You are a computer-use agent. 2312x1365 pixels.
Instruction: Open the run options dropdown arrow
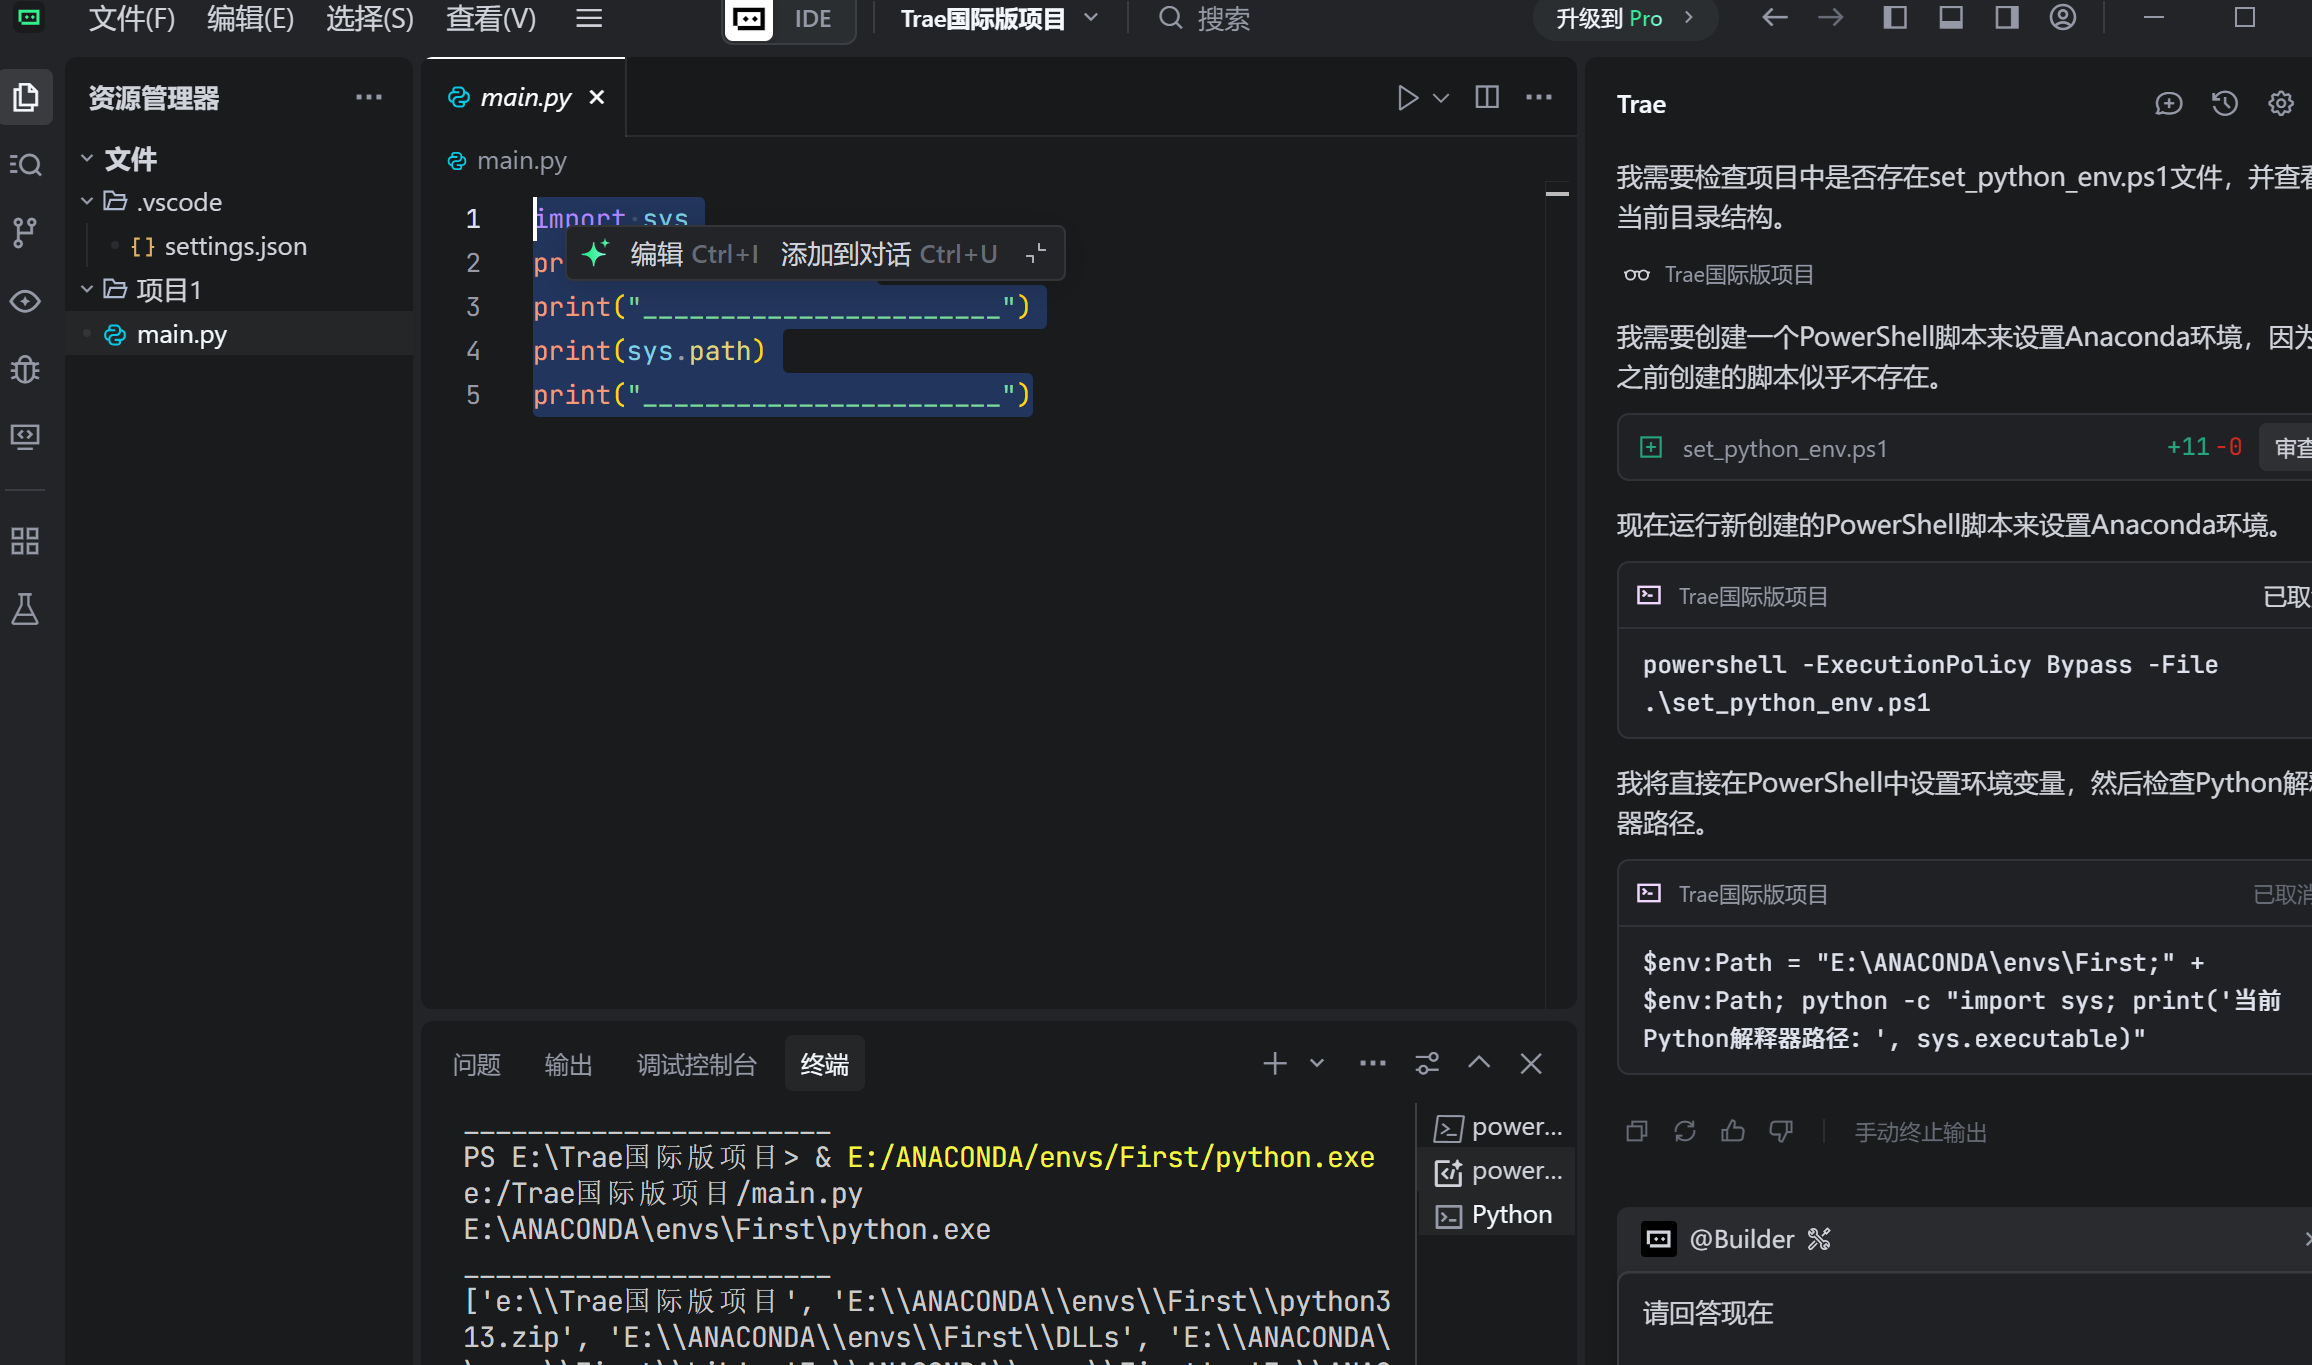pyautogui.click(x=1441, y=98)
